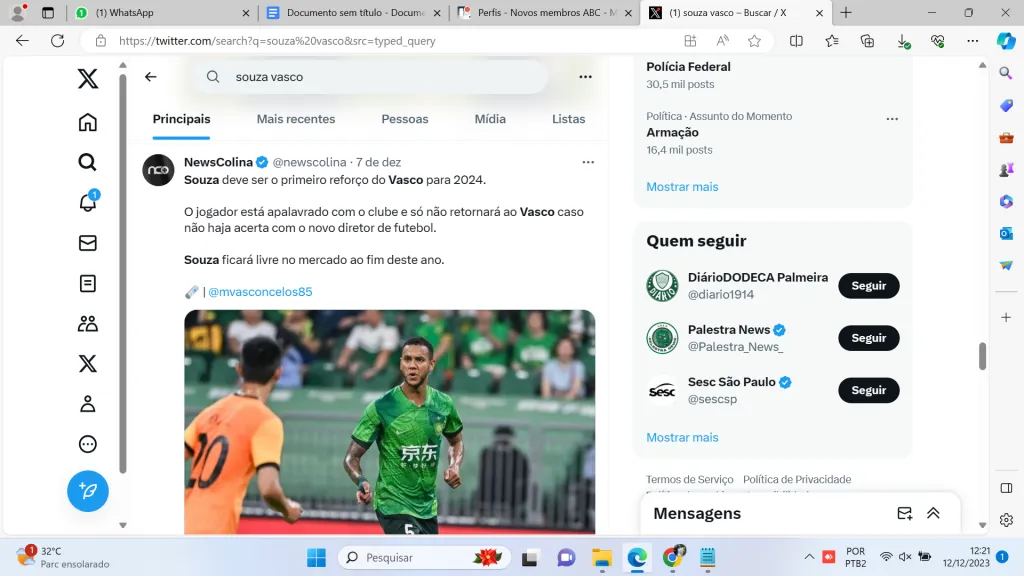The height and width of the screenshot is (576, 1024).
Task: Follow DiárioDODECA Palmeira account
Action: [868, 286]
